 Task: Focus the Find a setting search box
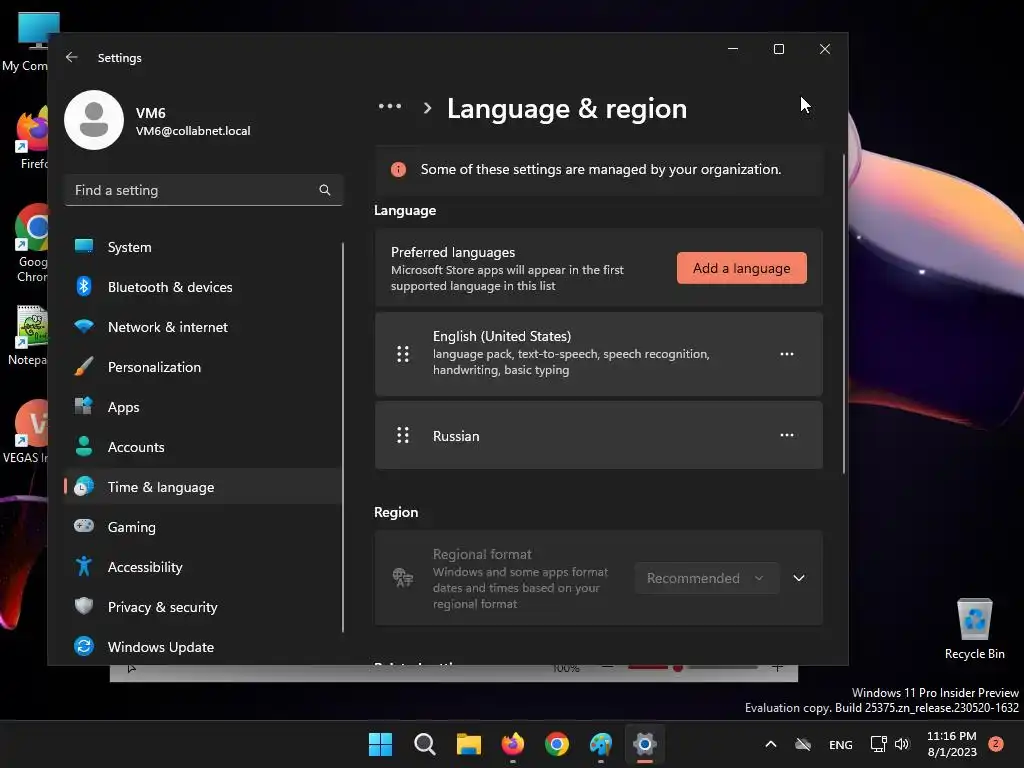pos(204,190)
